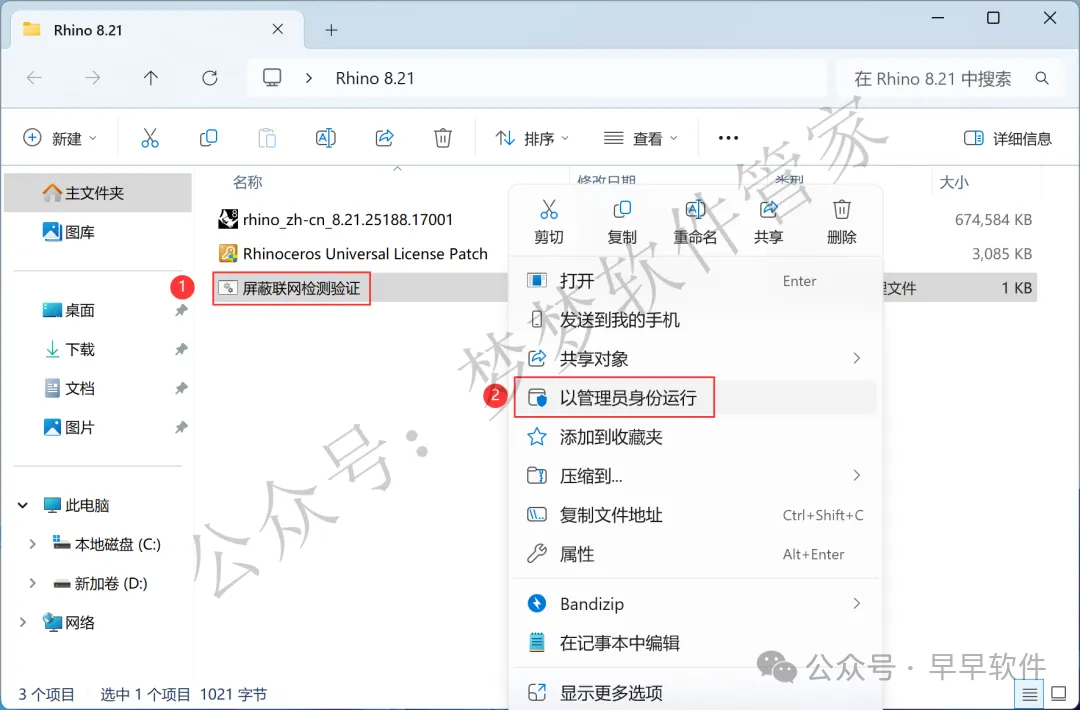Screen dimensions: 1080x710
Task: Choose 删除 in the context menu
Action: coord(841,222)
